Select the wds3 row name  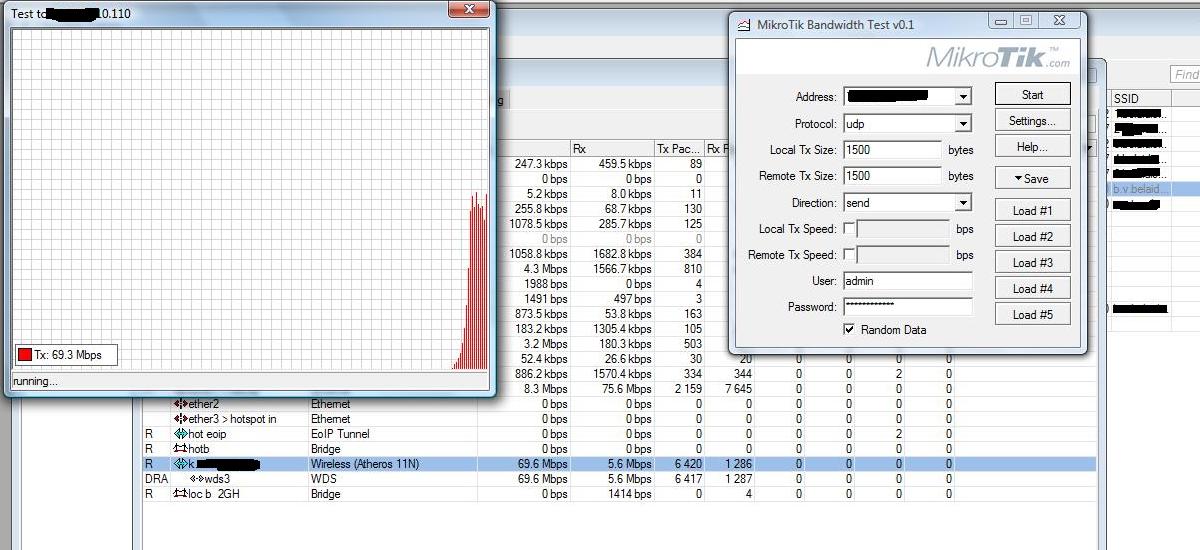[218, 479]
